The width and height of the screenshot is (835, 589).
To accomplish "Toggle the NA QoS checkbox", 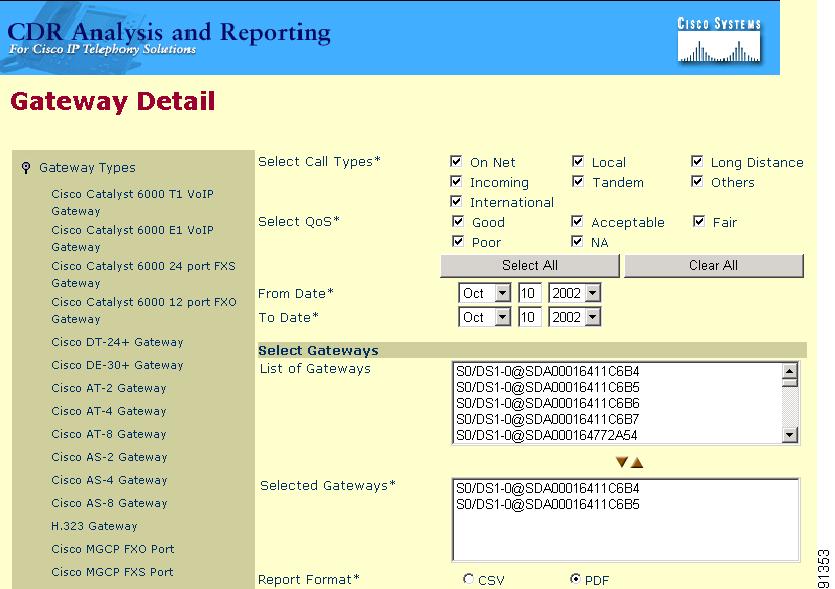I will [577, 241].
